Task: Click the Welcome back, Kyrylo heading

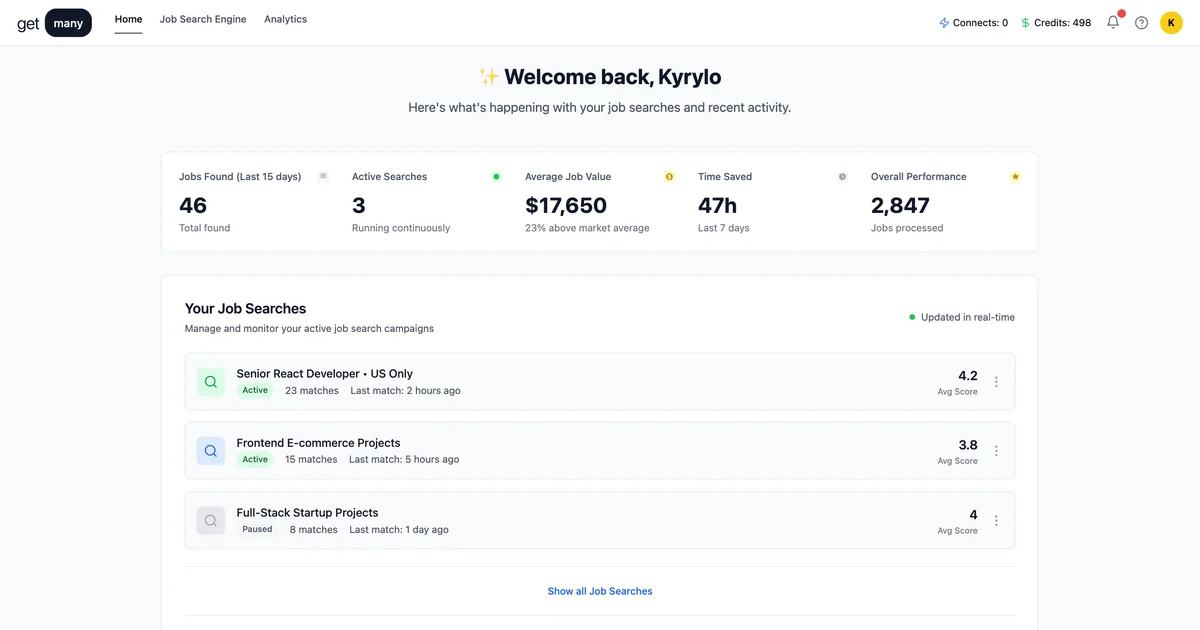Action: tap(600, 77)
